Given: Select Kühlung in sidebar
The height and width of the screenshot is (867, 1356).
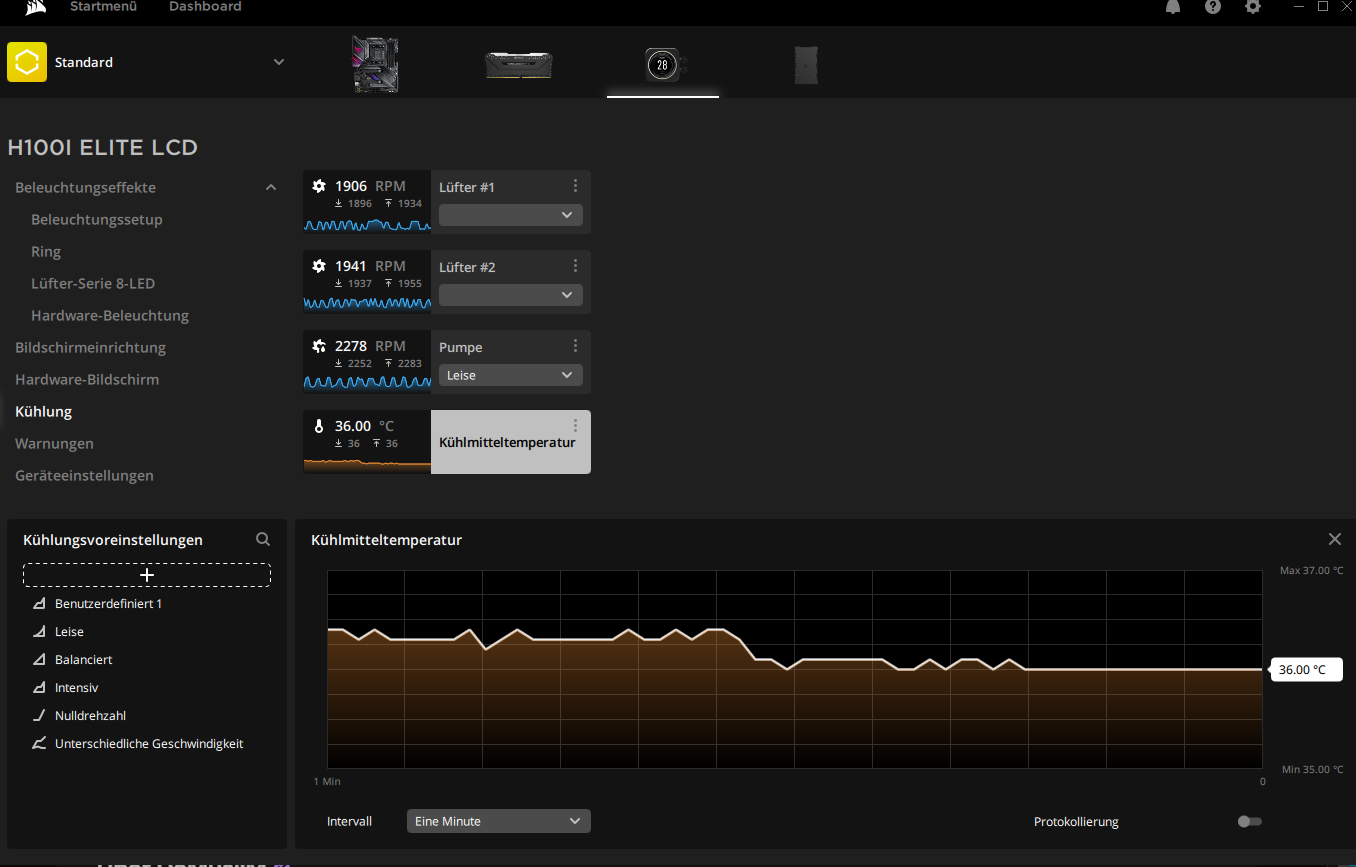Looking at the screenshot, I should 43,411.
